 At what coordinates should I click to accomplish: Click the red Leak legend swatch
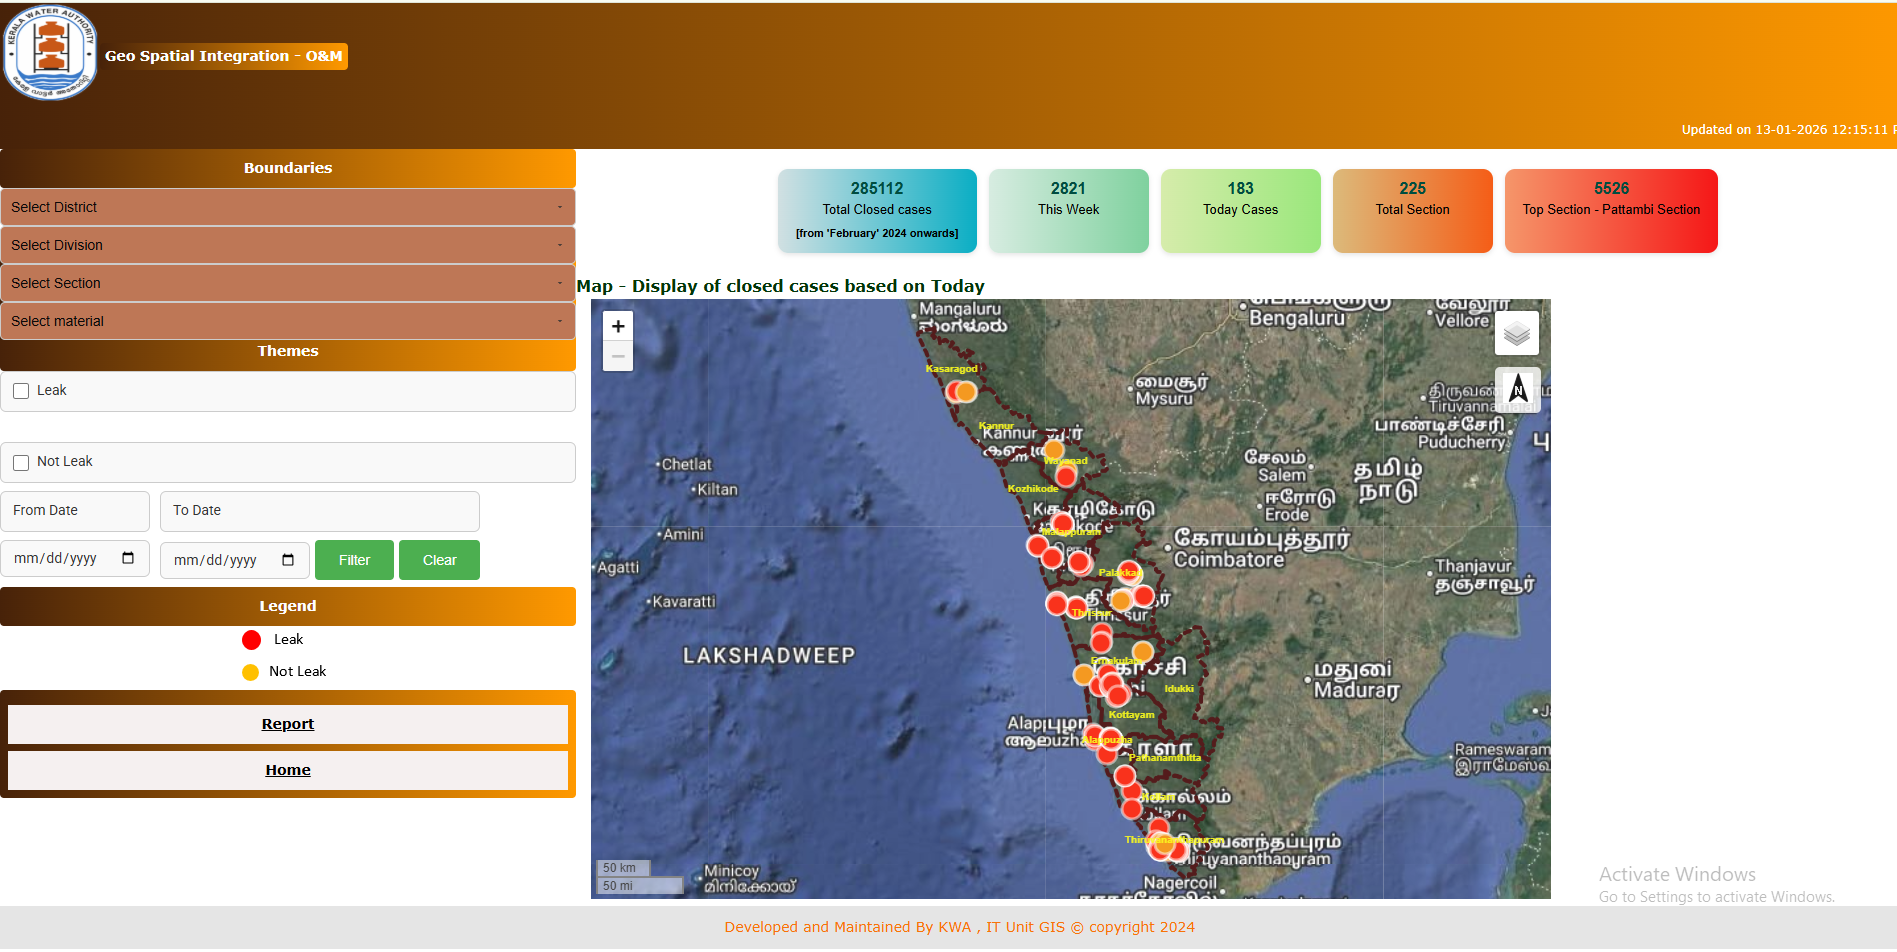[x=251, y=640]
